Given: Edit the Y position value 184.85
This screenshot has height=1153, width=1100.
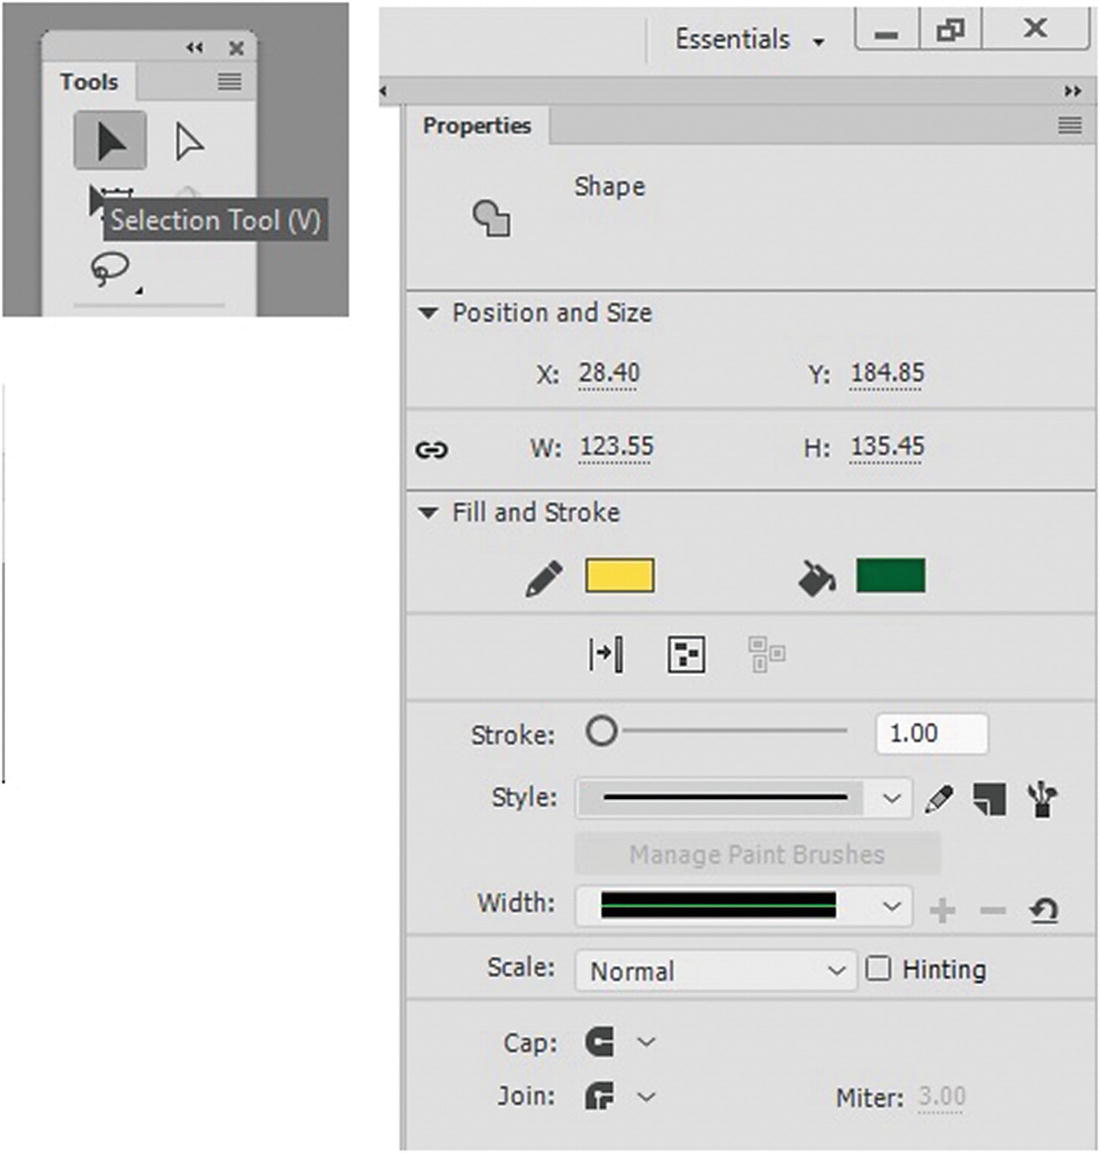Looking at the screenshot, I should tap(886, 374).
